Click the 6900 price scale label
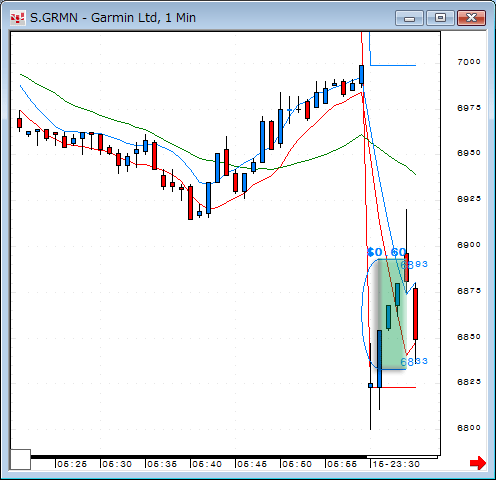The width and height of the screenshot is (496, 480). (x=469, y=245)
